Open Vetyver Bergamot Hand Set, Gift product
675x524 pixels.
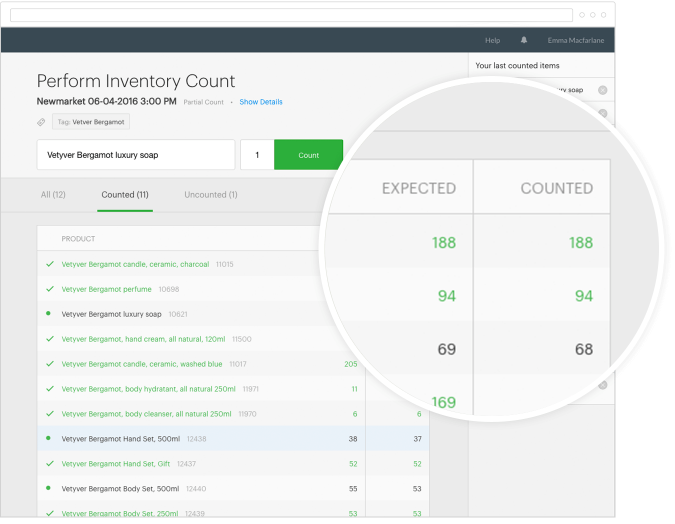(115, 464)
